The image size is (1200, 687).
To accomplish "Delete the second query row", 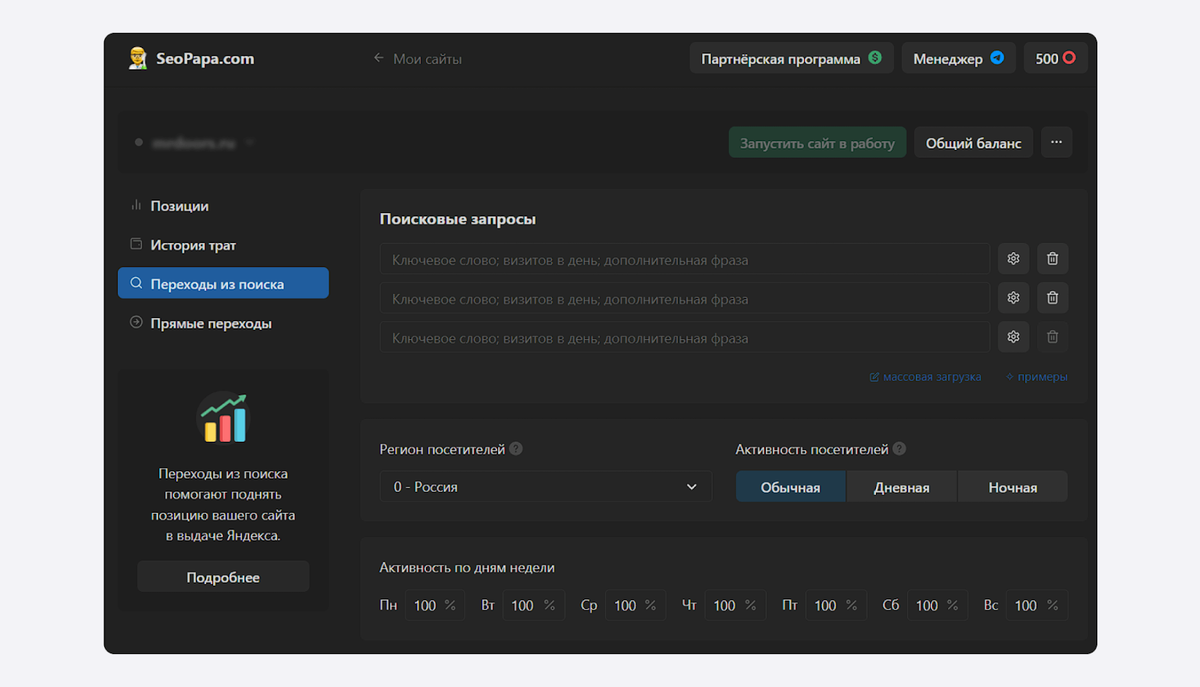I will click(1052, 298).
